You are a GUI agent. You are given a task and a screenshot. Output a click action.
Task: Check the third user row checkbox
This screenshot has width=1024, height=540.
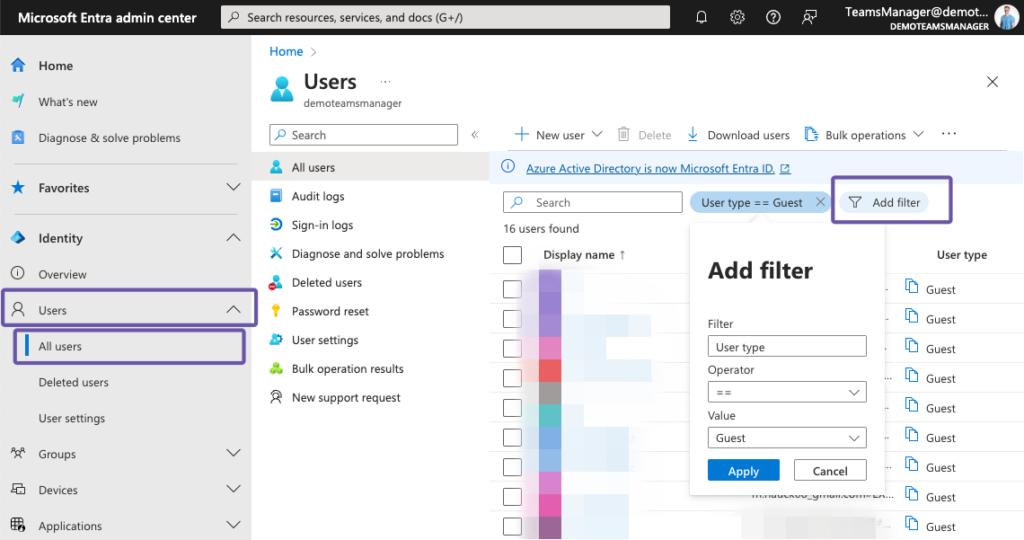tap(513, 349)
